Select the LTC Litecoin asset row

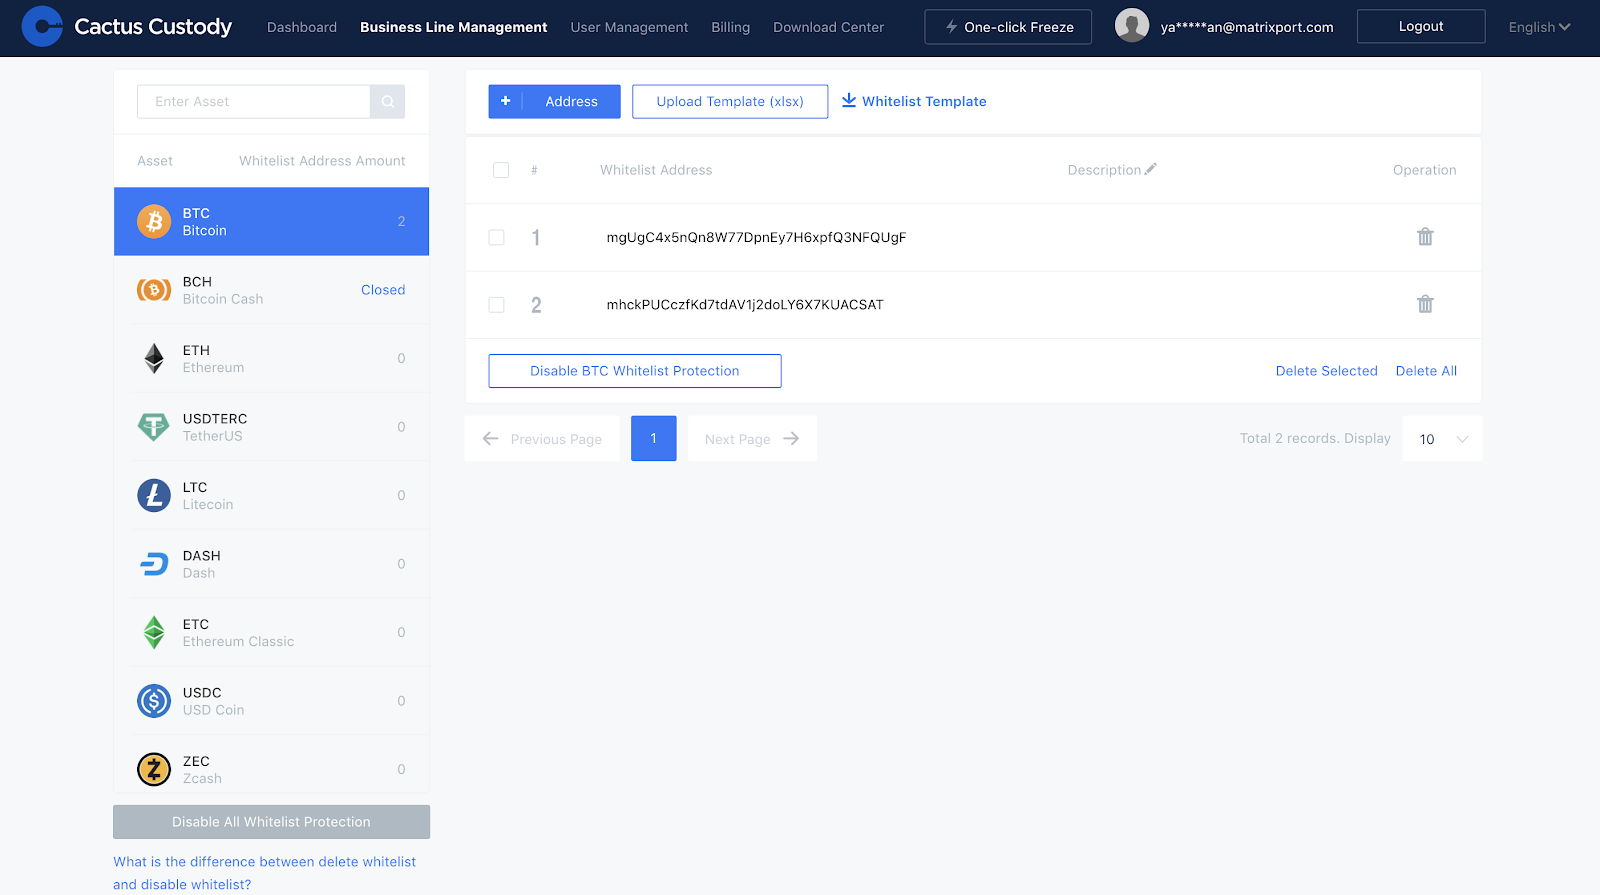271,495
